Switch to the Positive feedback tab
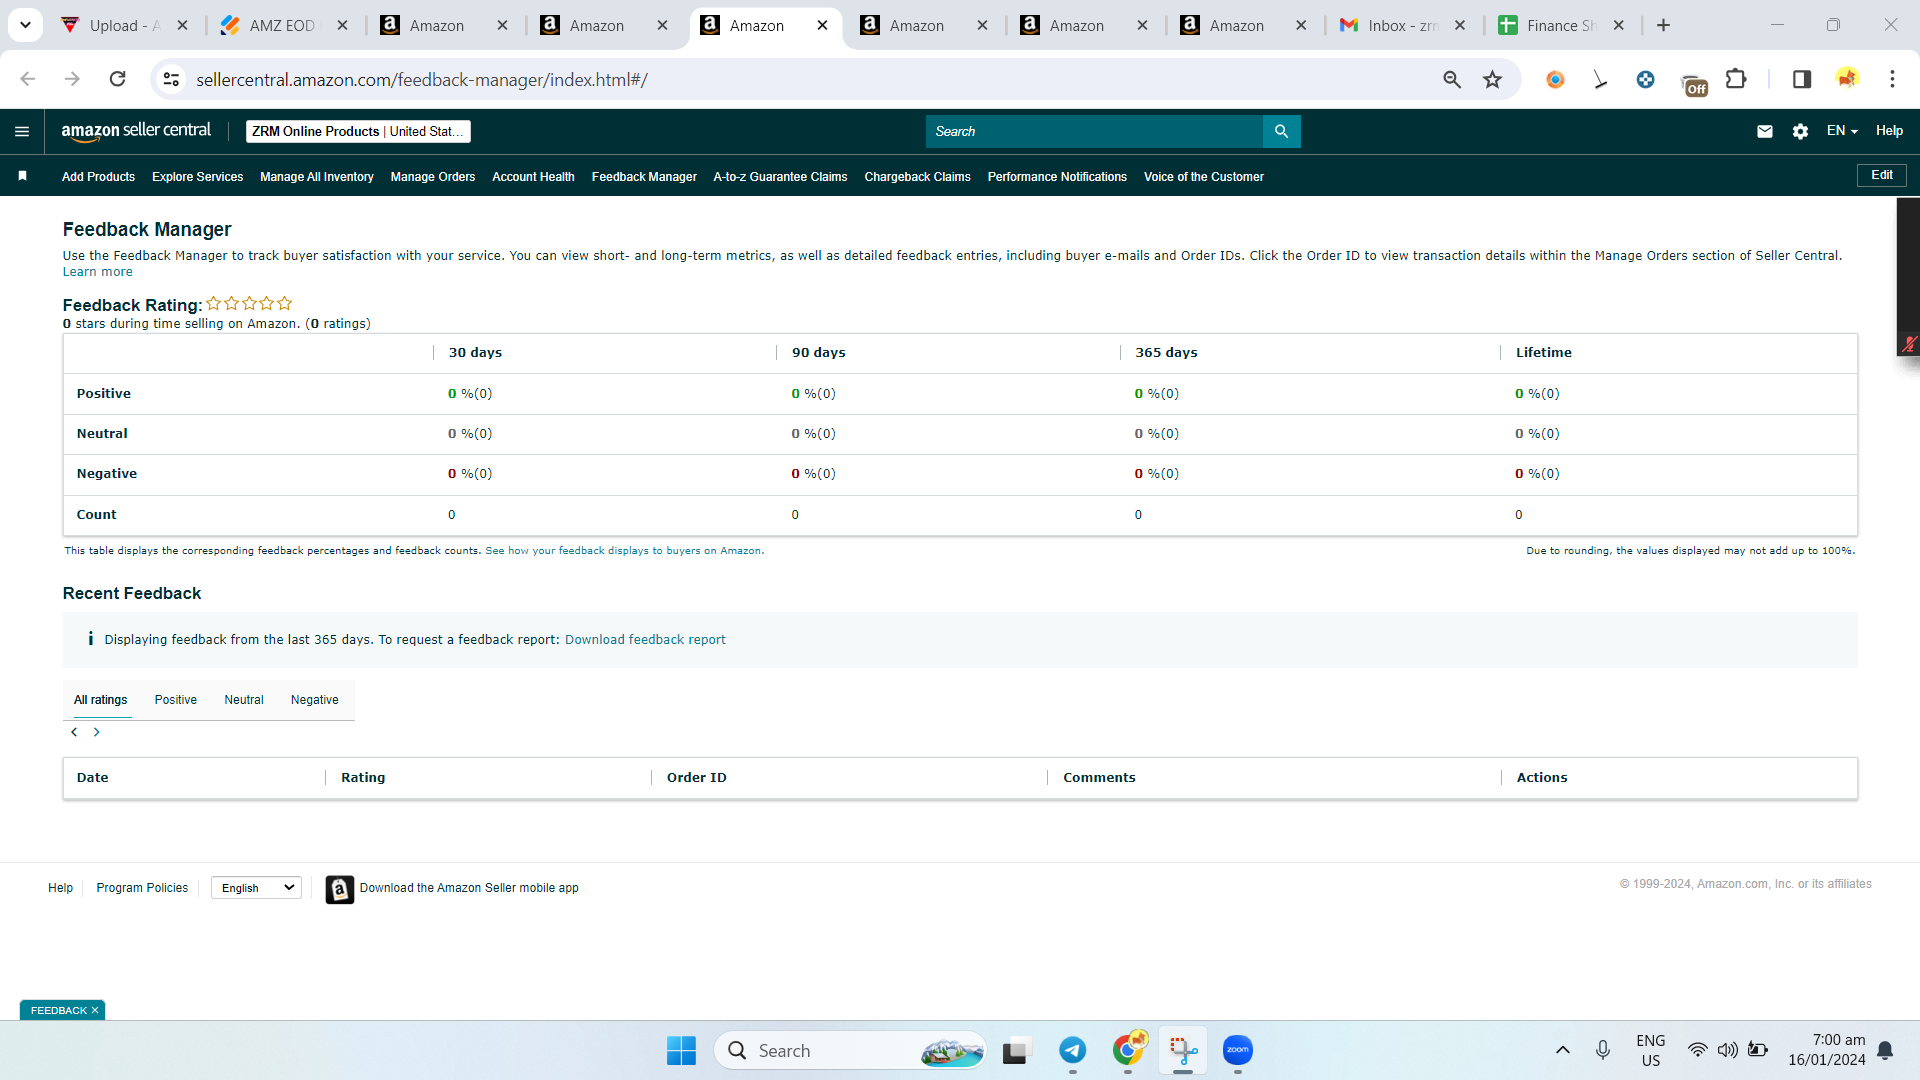The height and width of the screenshot is (1080, 1920). pyautogui.click(x=176, y=700)
